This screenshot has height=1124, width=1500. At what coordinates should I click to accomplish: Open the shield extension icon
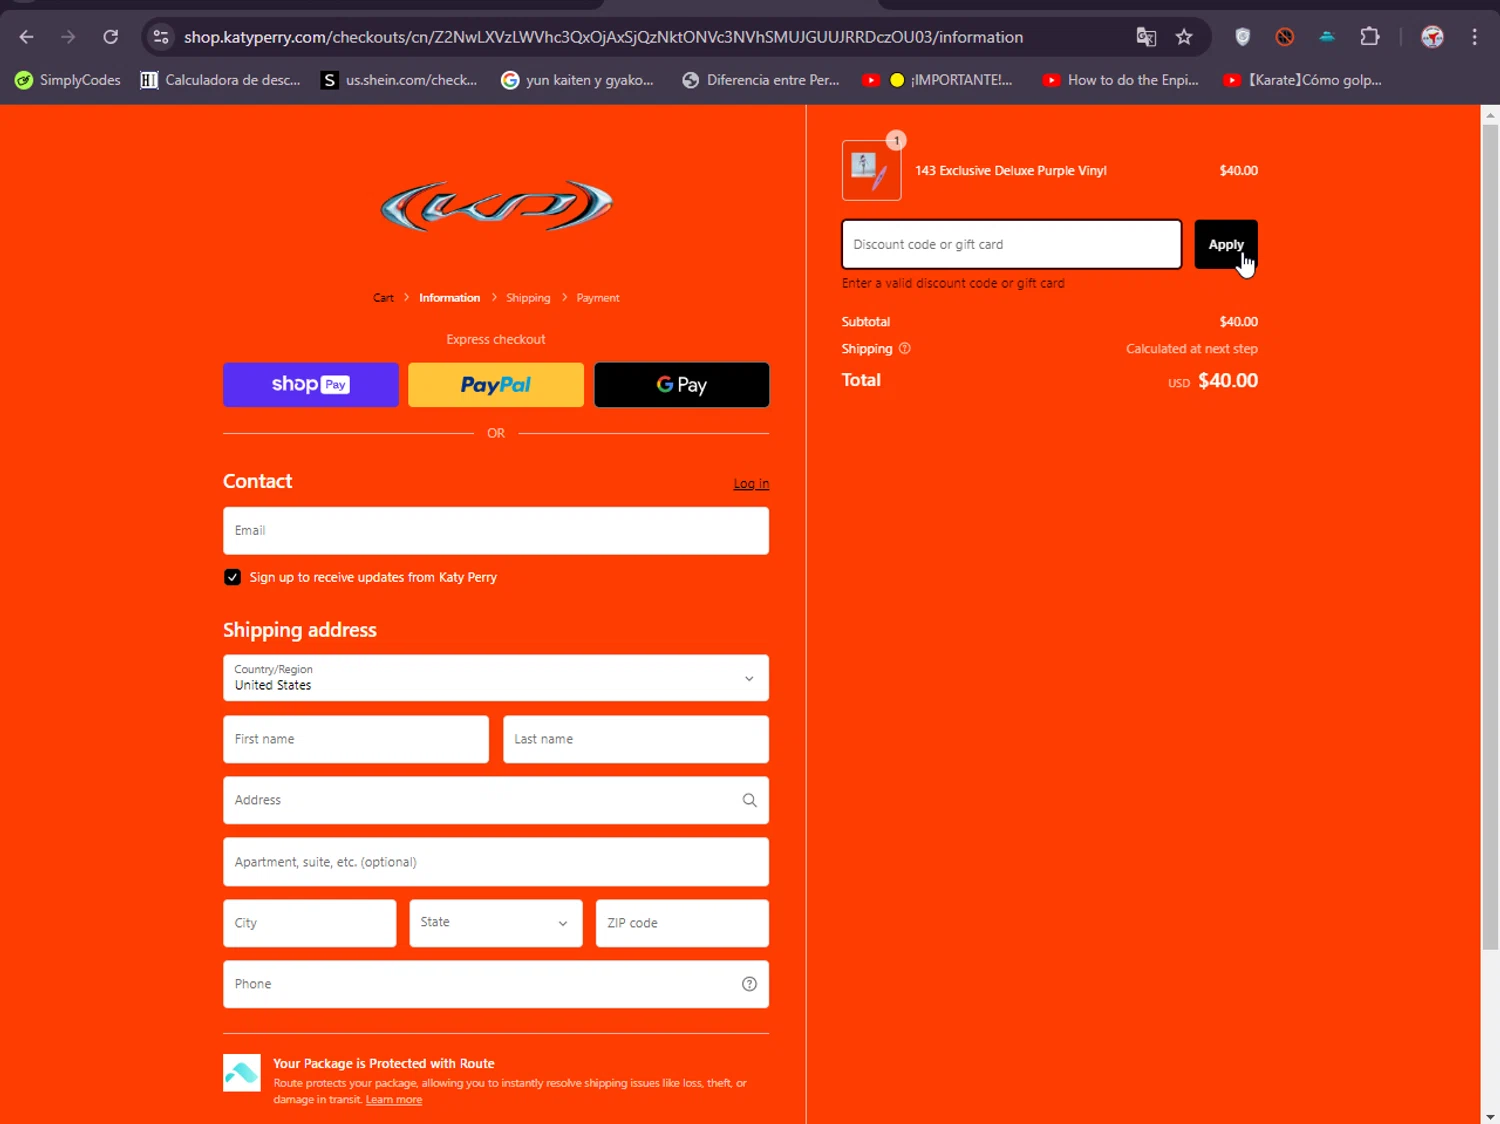pyautogui.click(x=1243, y=37)
